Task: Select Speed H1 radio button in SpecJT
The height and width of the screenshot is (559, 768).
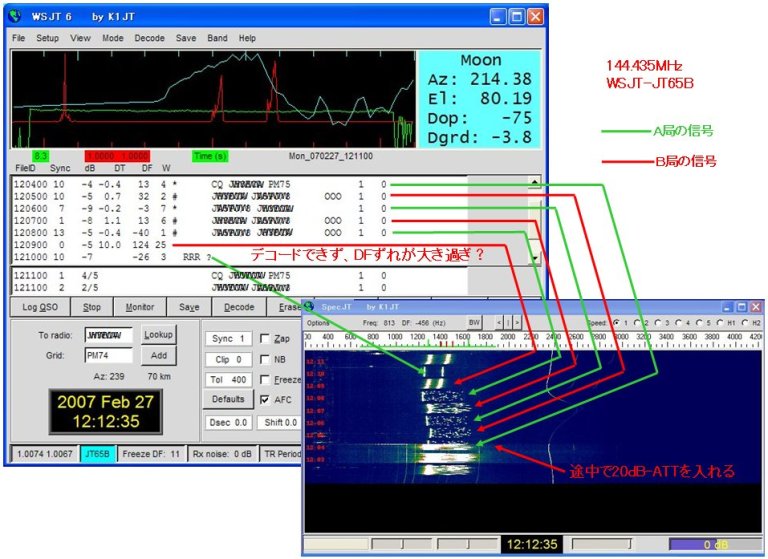Action: 720,323
